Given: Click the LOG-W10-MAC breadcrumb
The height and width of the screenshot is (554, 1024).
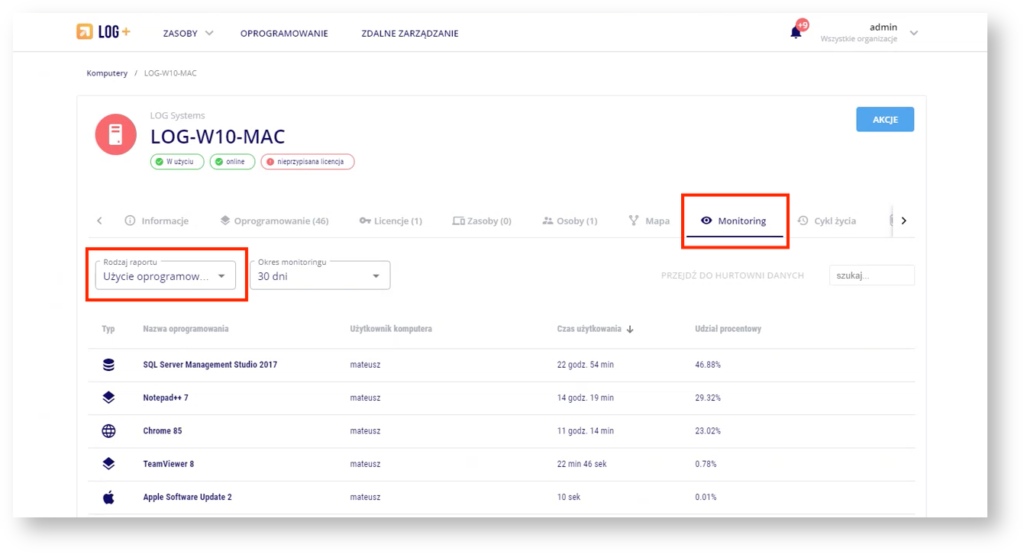Looking at the screenshot, I should [x=170, y=73].
